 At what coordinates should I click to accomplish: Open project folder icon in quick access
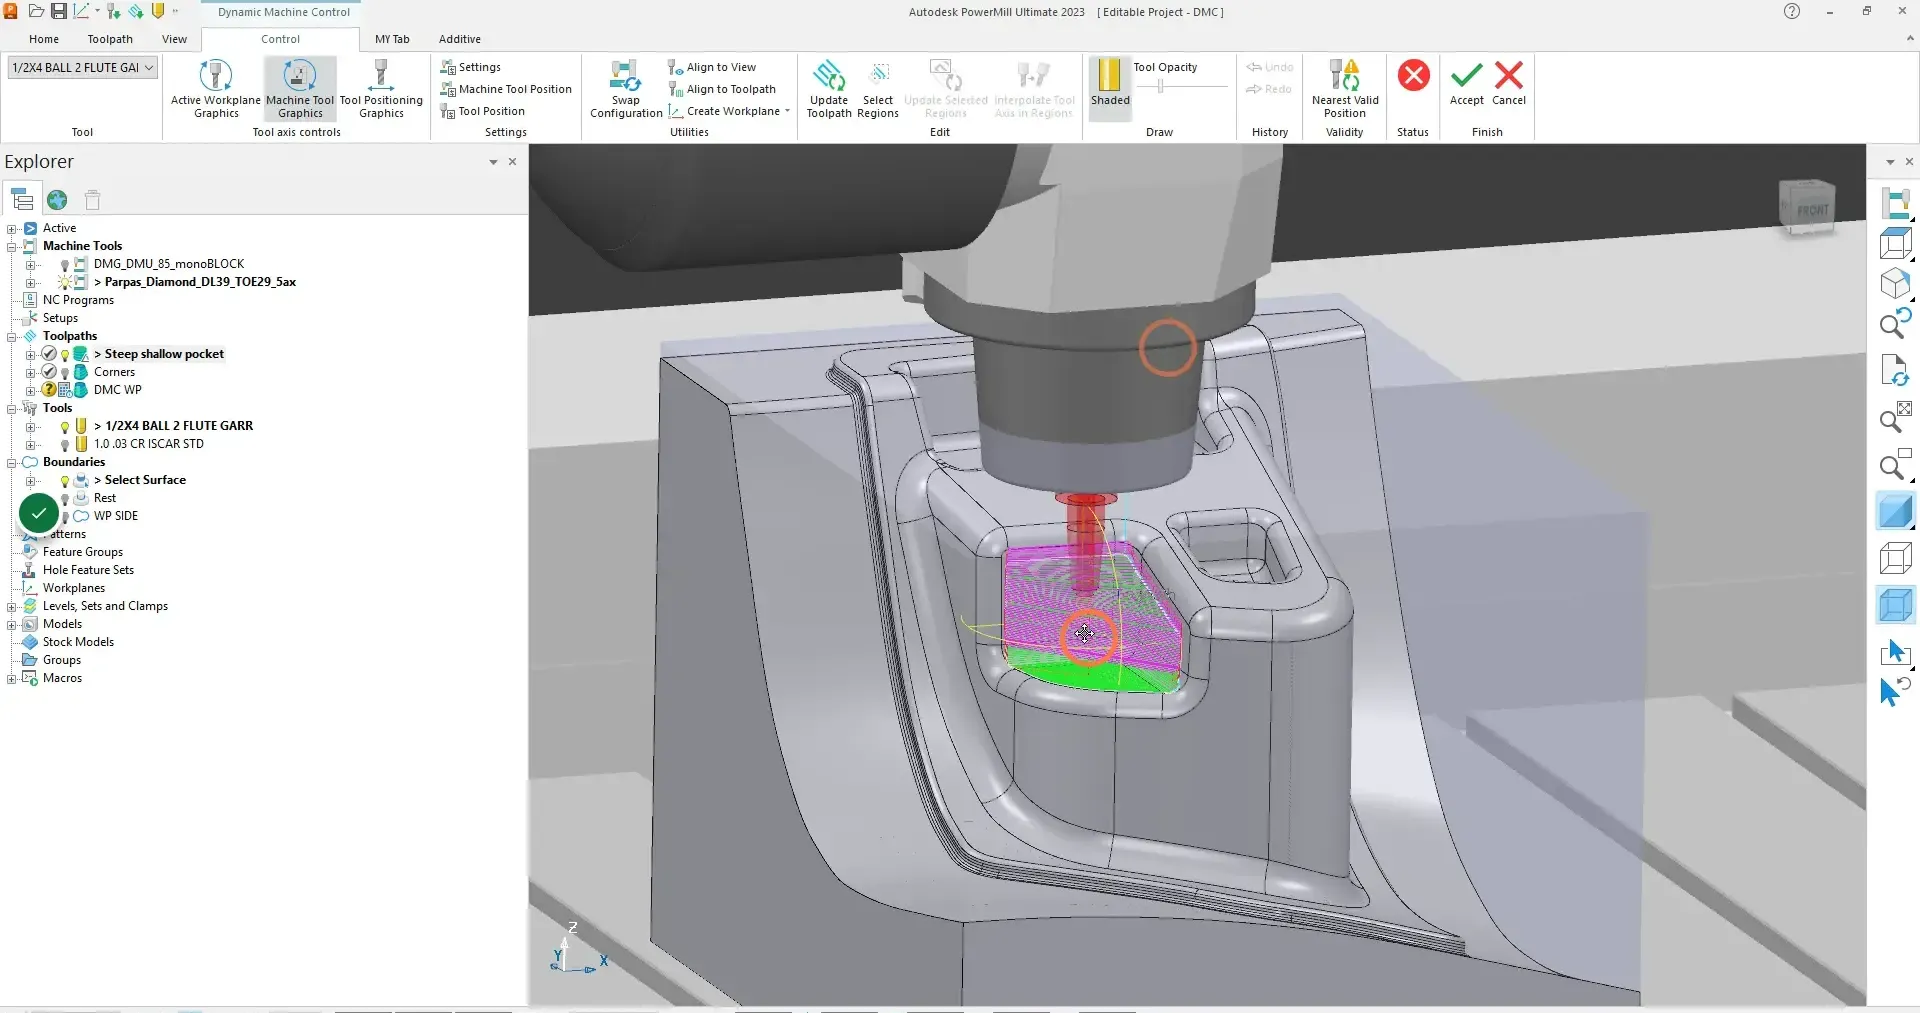pos(36,11)
